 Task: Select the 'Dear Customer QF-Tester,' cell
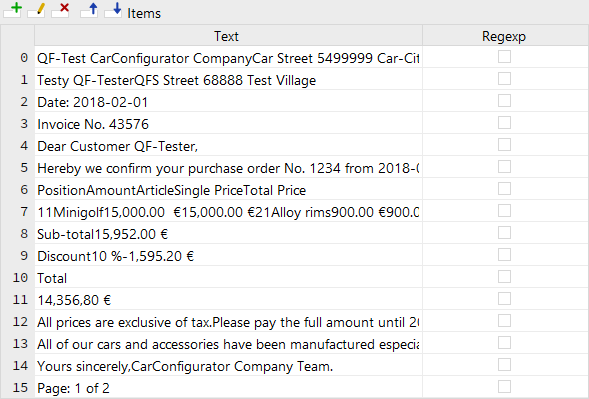point(228,146)
